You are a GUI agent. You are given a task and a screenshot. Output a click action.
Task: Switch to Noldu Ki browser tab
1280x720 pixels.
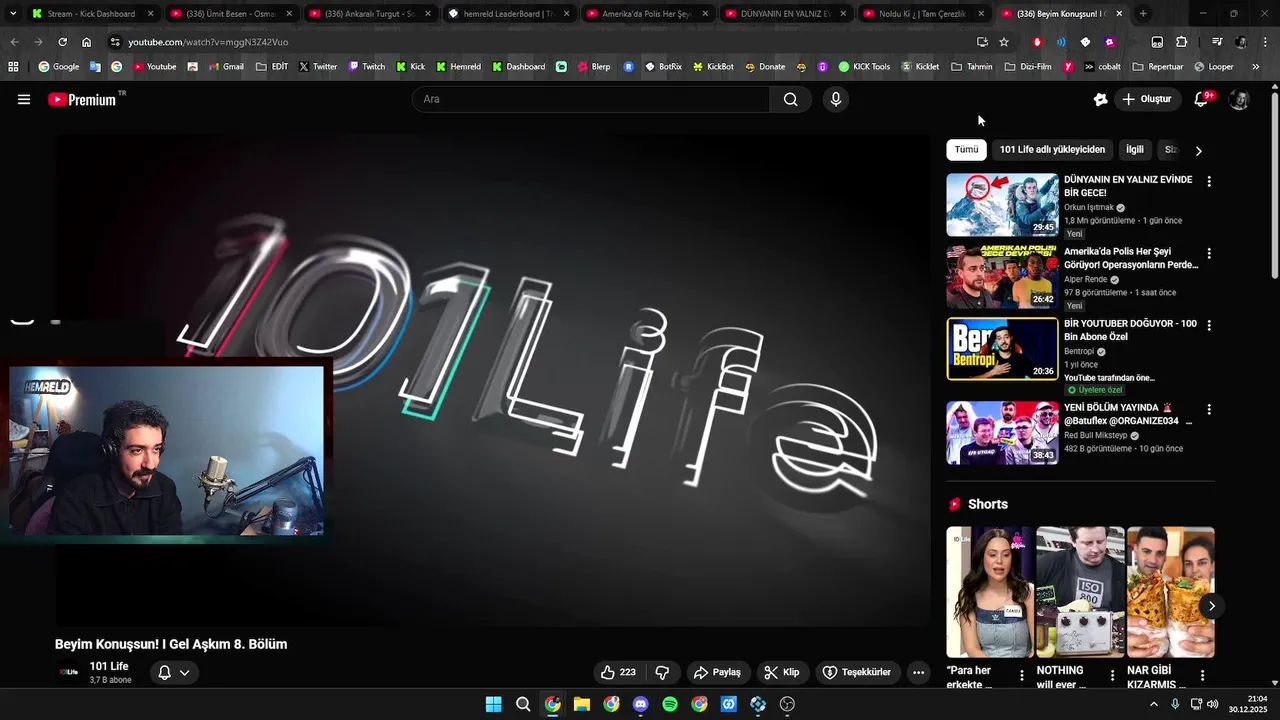(x=923, y=14)
